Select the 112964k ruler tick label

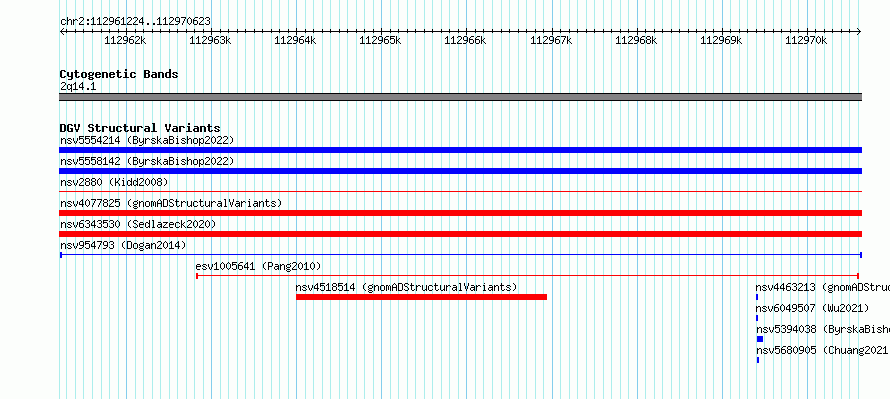tap(295, 40)
